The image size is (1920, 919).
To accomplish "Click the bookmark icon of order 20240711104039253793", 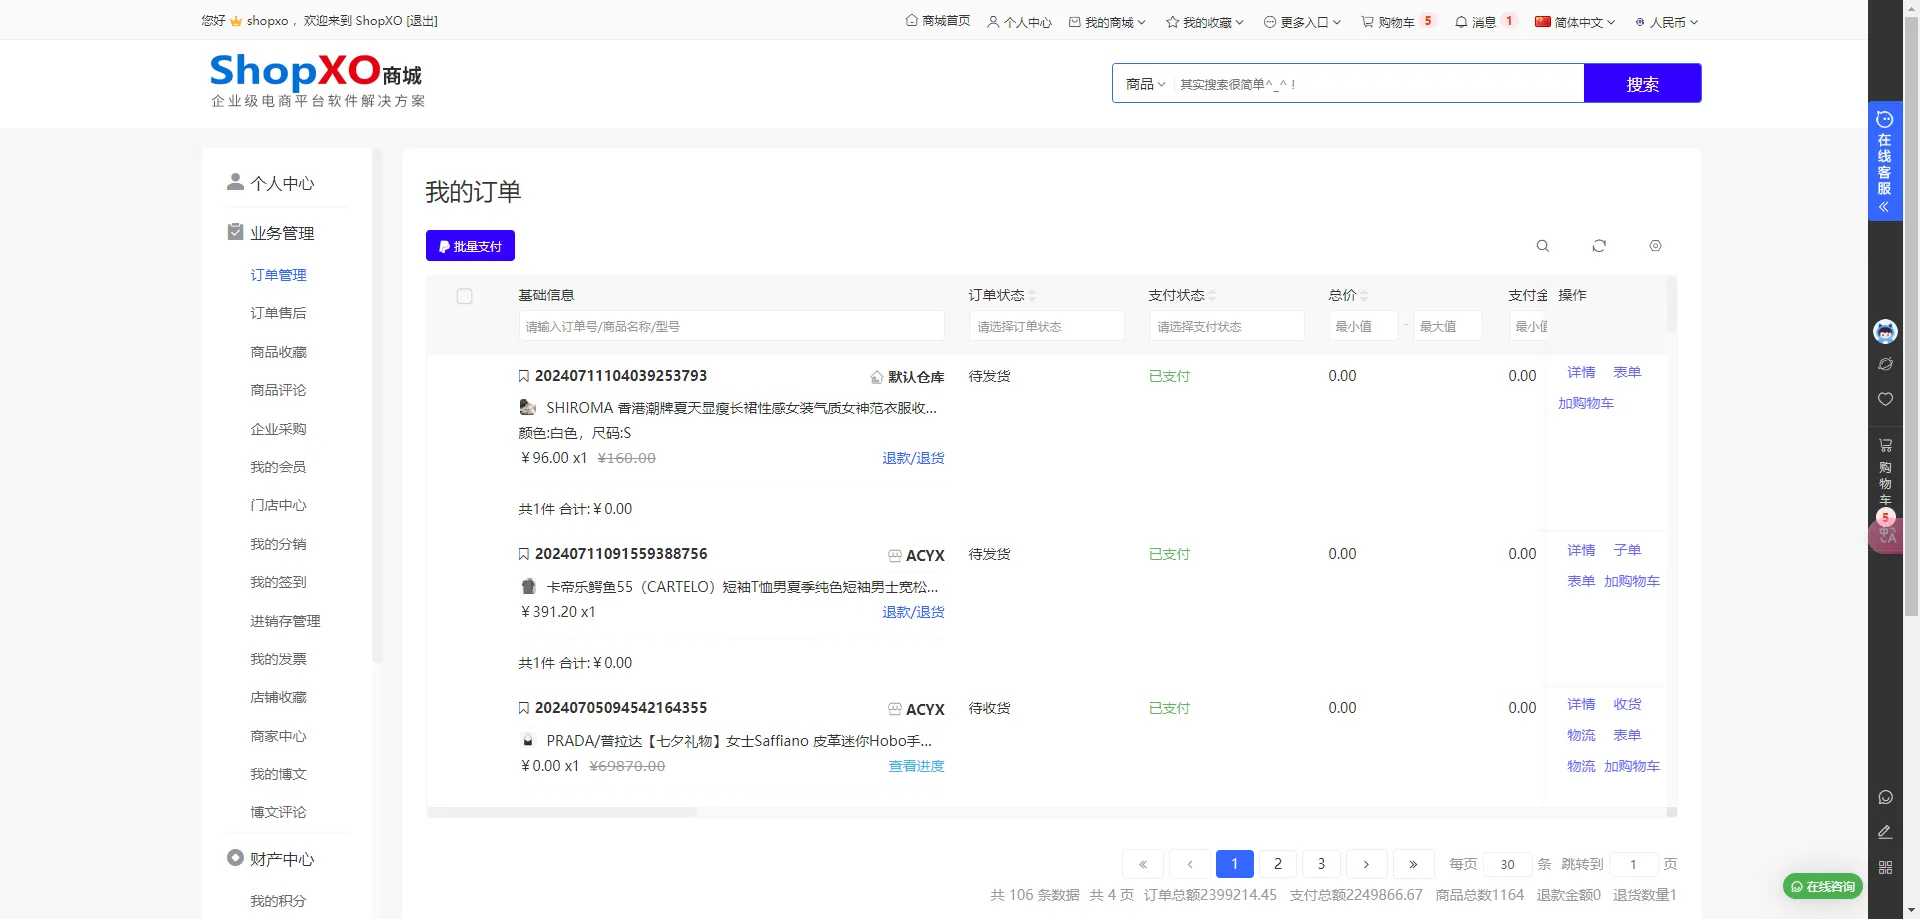I will (x=523, y=376).
